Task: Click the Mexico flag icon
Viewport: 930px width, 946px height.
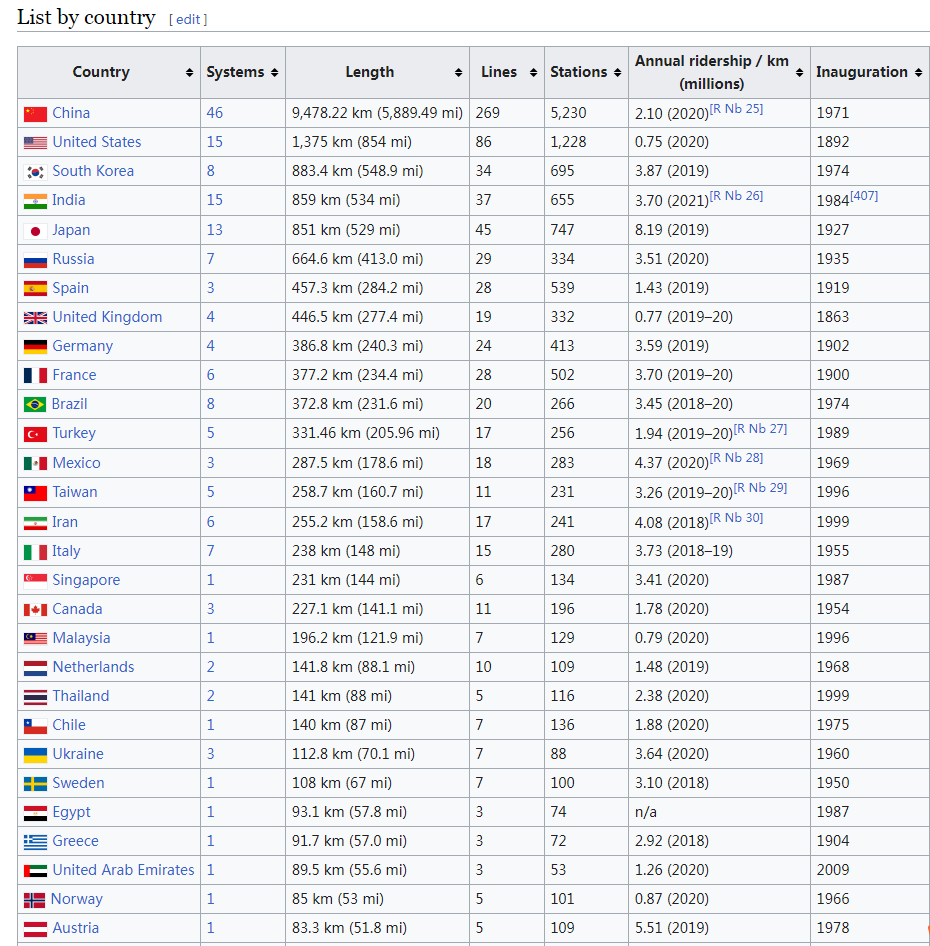Action: (35, 464)
